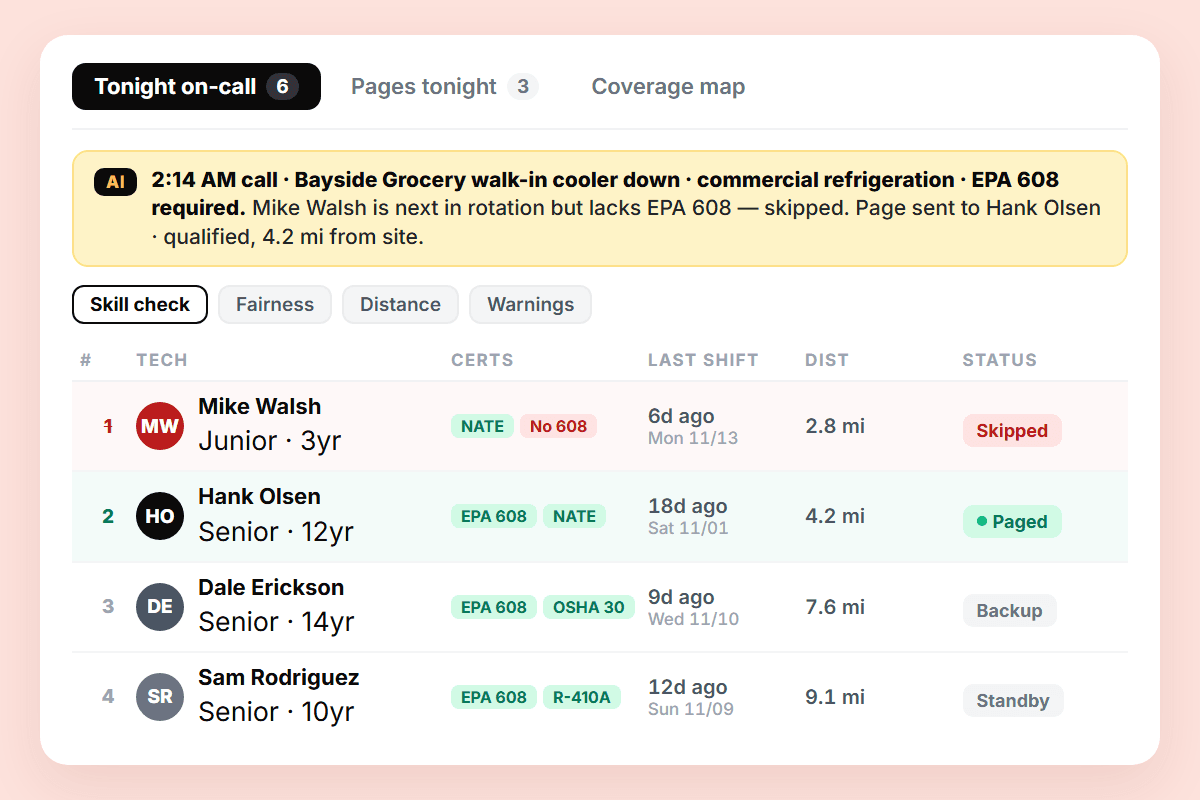The width and height of the screenshot is (1200, 800).
Task: Open the Coverage map tab
Action: tap(668, 87)
